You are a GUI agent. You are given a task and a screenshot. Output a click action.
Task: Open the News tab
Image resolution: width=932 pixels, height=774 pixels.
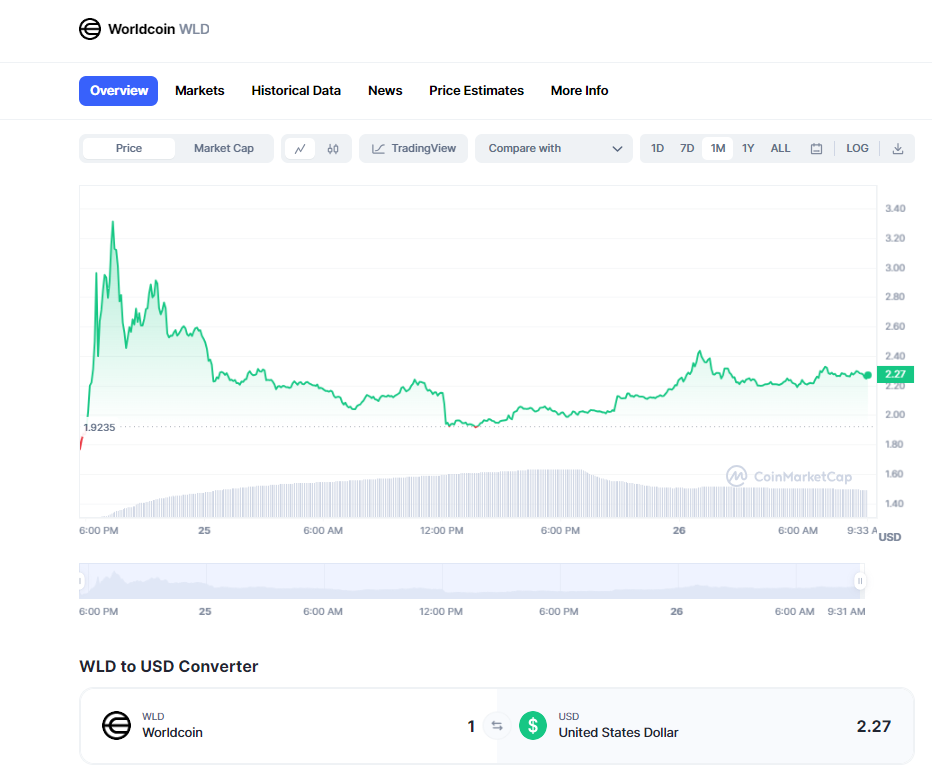(x=385, y=91)
